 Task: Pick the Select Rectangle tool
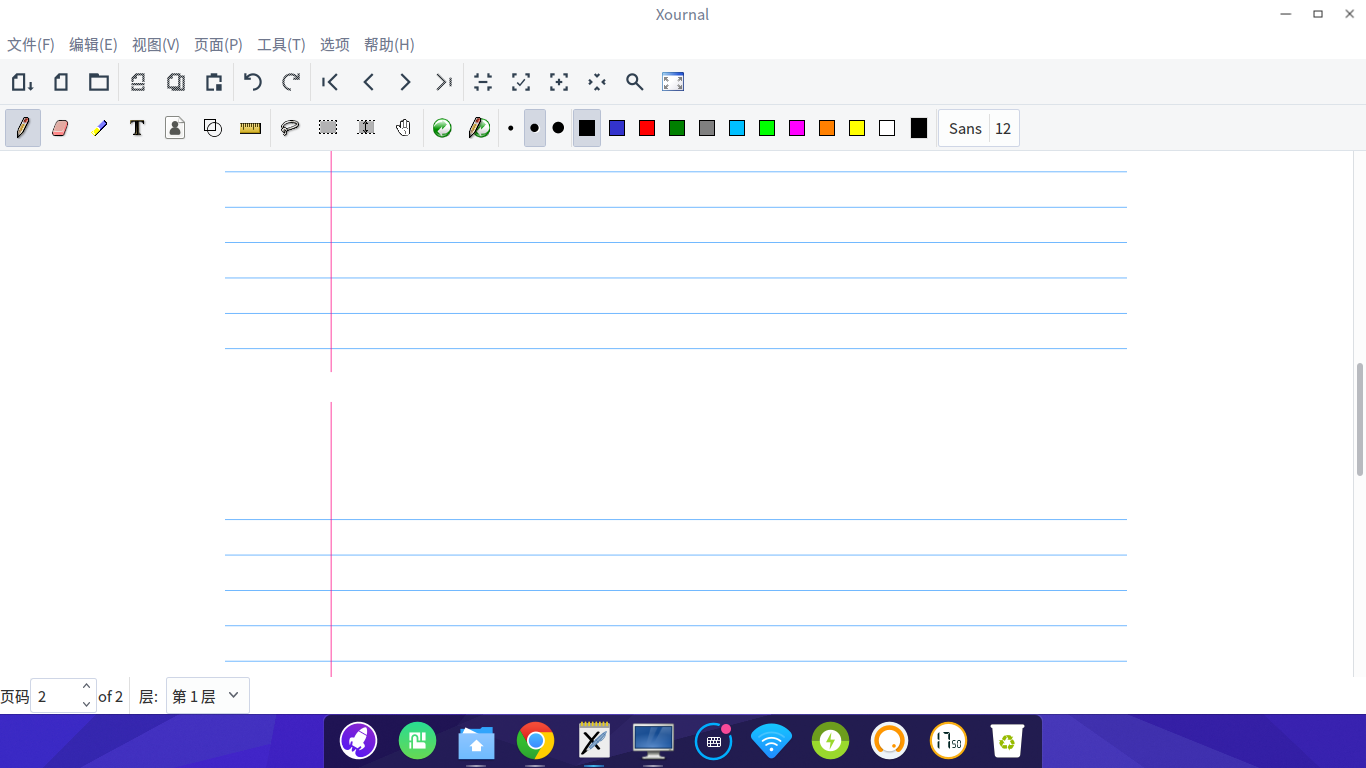[328, 128]
